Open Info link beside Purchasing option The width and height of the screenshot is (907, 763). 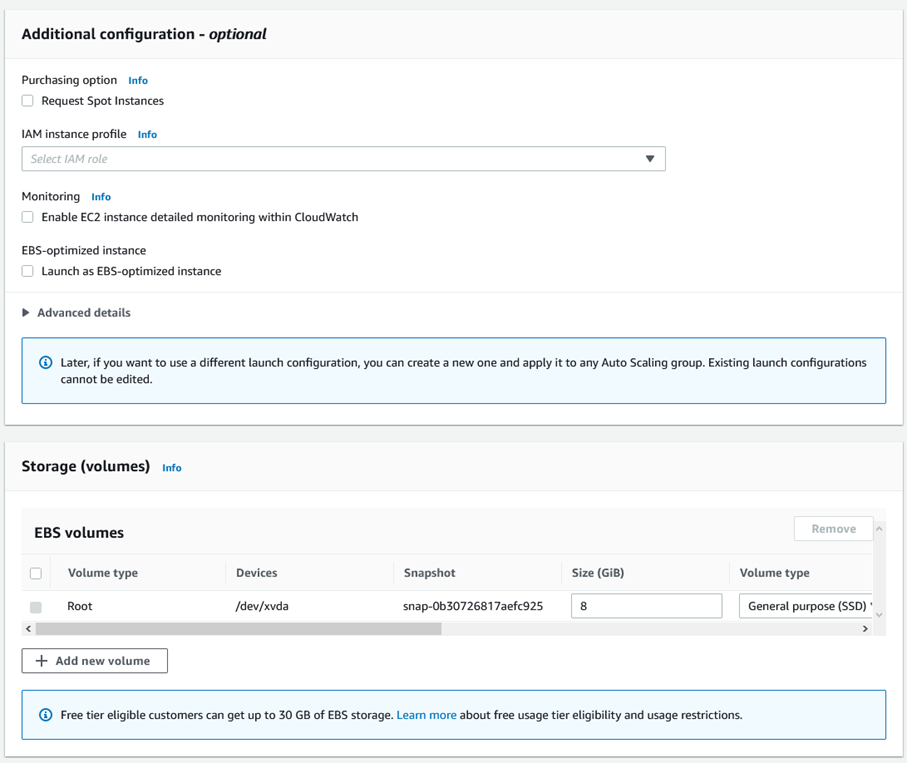tap(138, 80)
